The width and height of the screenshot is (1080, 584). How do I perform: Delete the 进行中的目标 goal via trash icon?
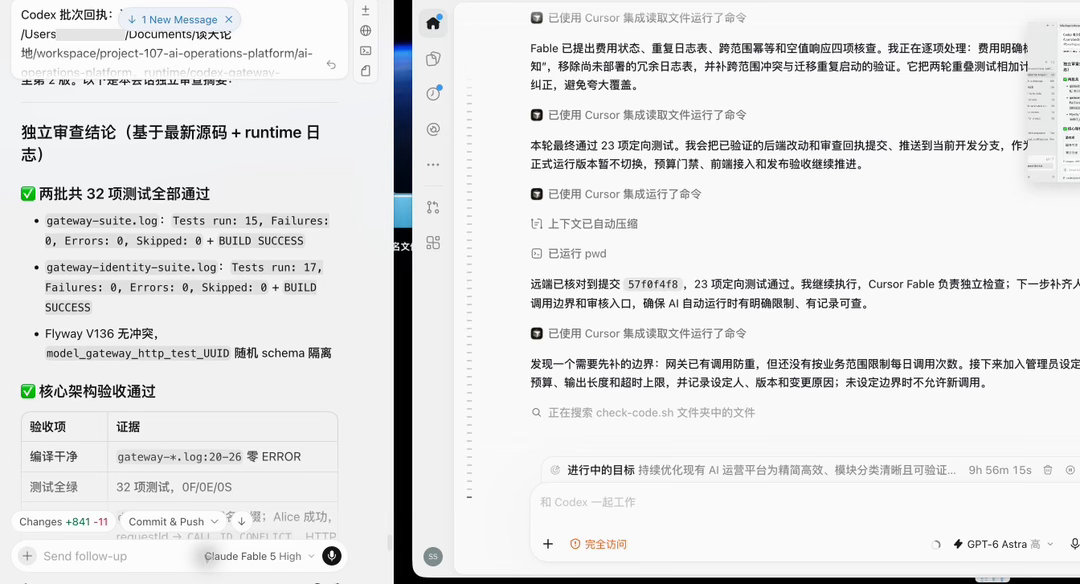click(1048, 470)
